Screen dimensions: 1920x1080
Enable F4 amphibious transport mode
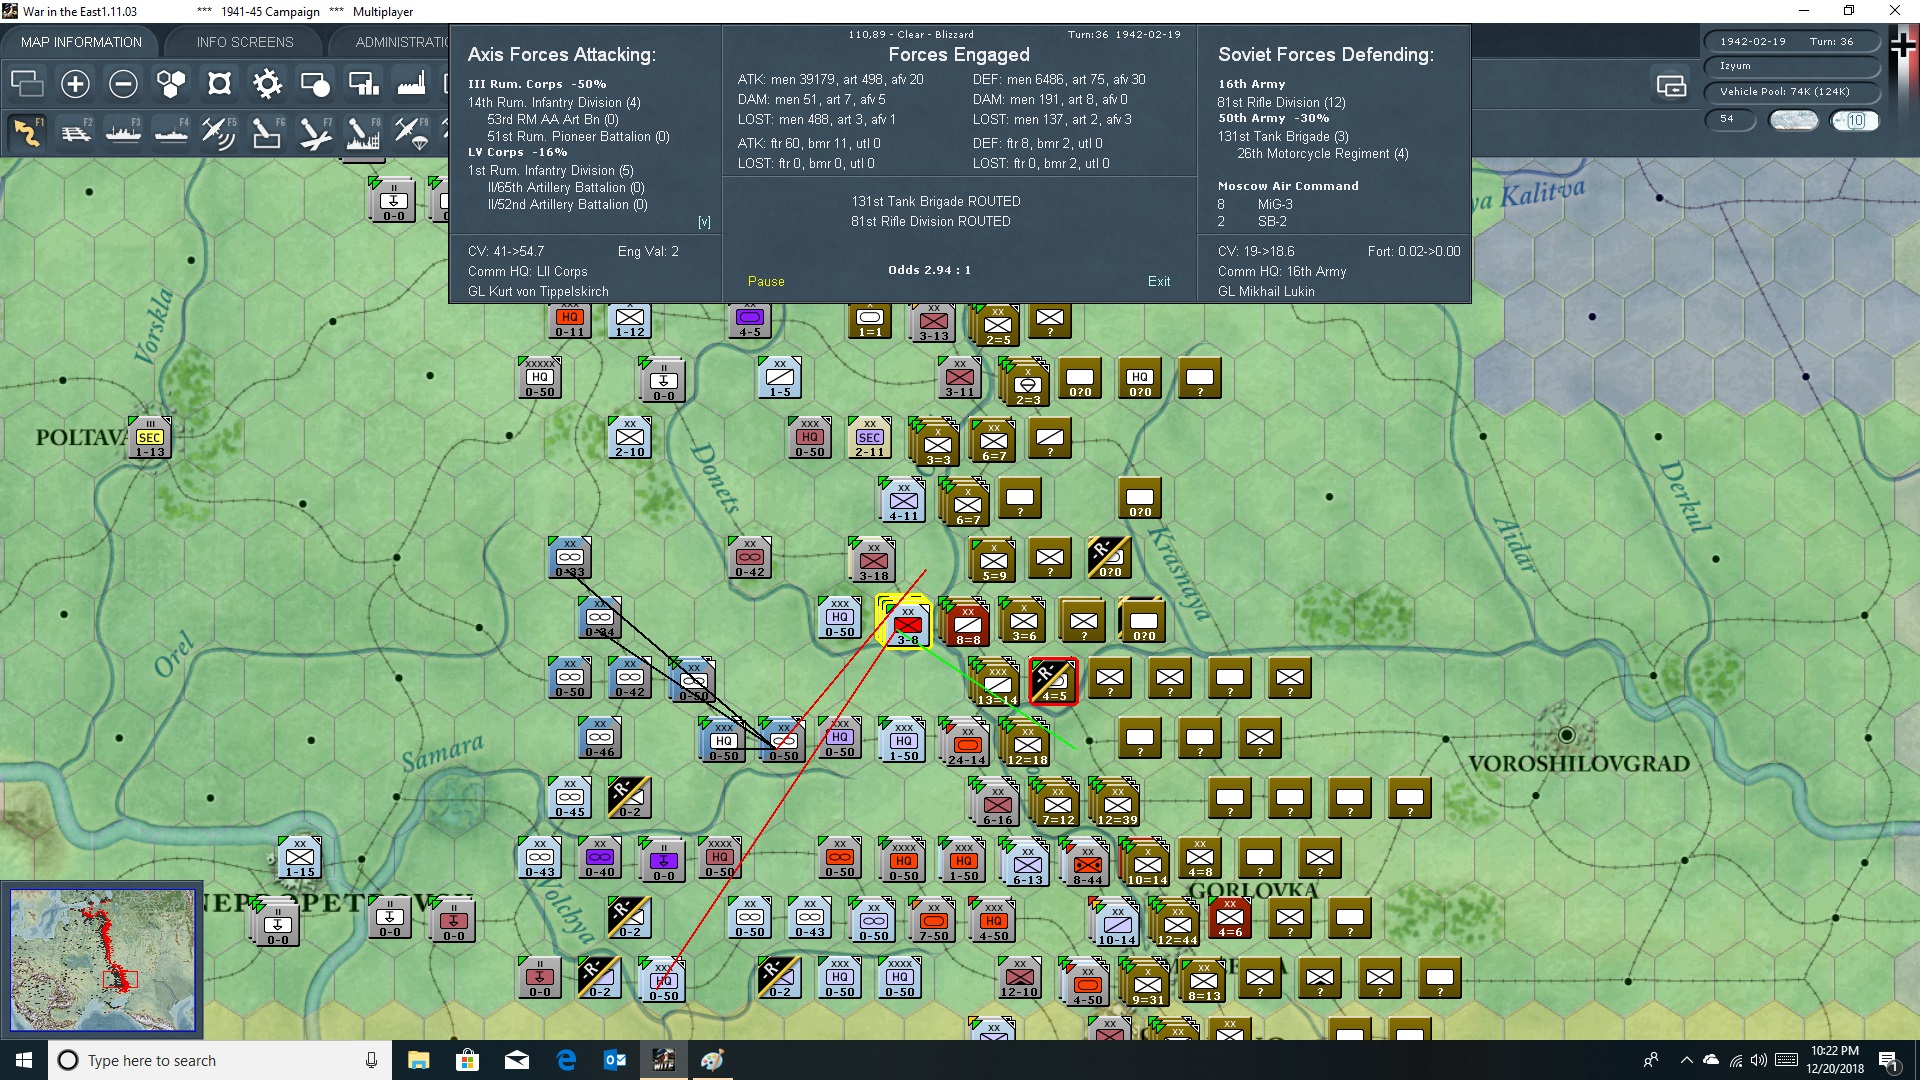171,132
